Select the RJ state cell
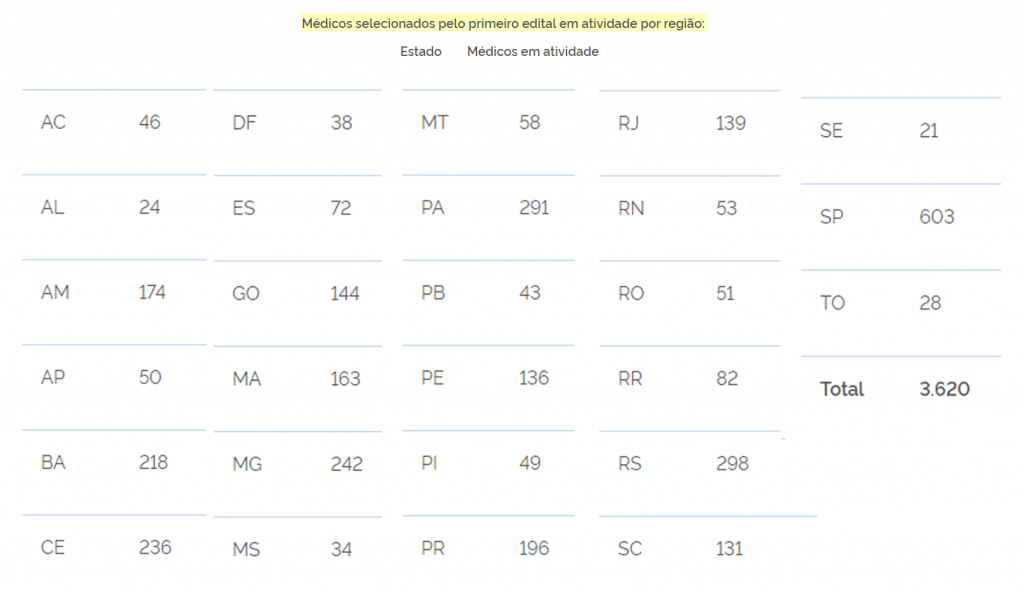 pyautogui.click(x=629, y=124)
